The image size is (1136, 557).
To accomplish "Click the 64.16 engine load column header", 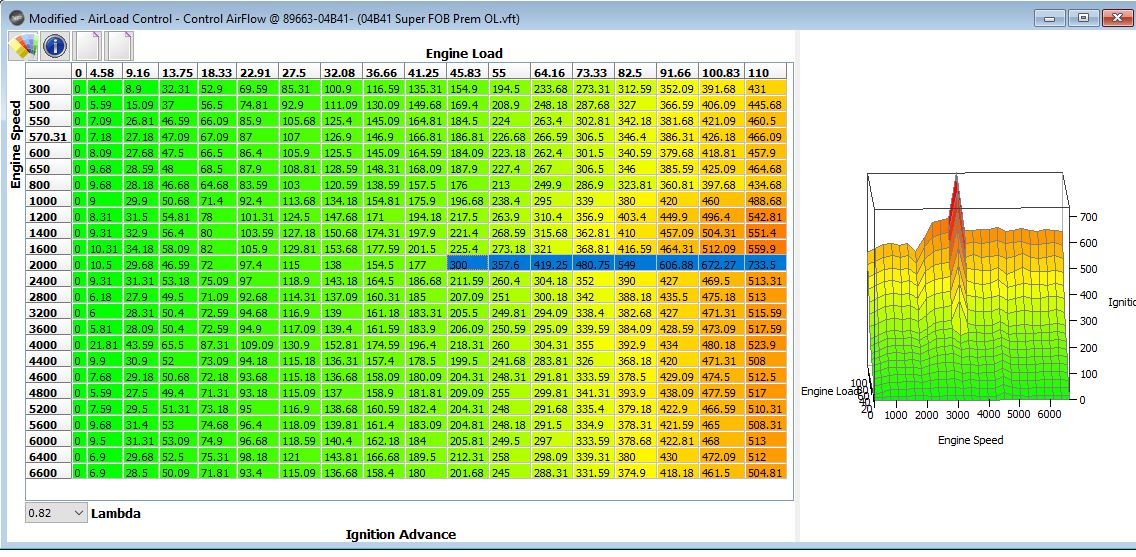I will pyautogui.click(x=552, y=72).
